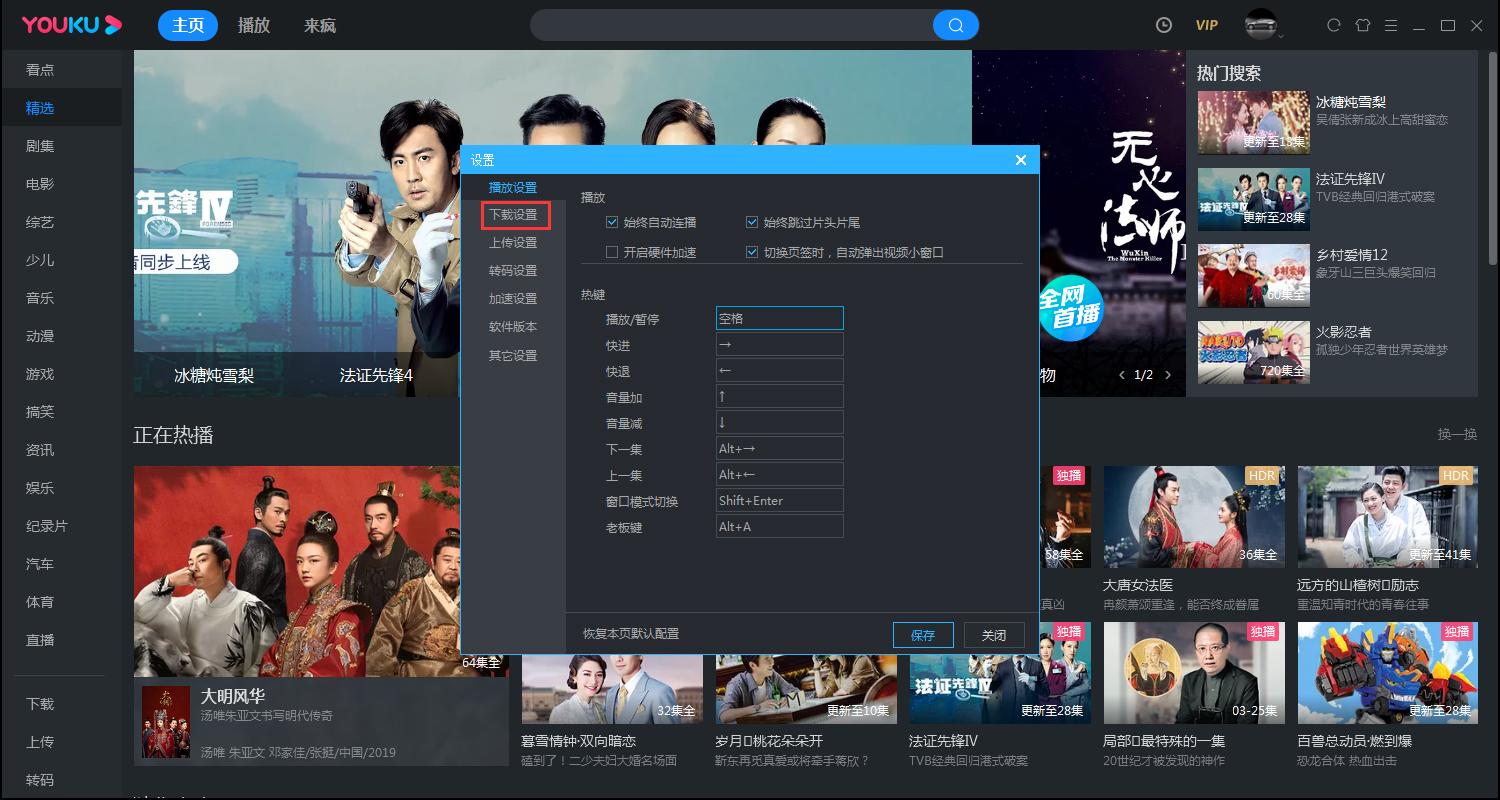Toggle the 始终自动连播 checkbox

[612, 222]
